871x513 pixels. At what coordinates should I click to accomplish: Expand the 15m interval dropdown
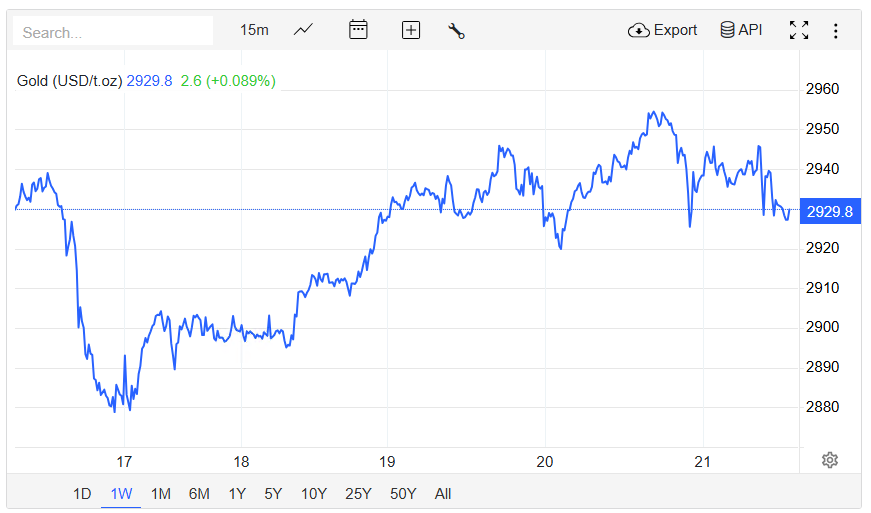pyautogui.click(x=254, y=30)
